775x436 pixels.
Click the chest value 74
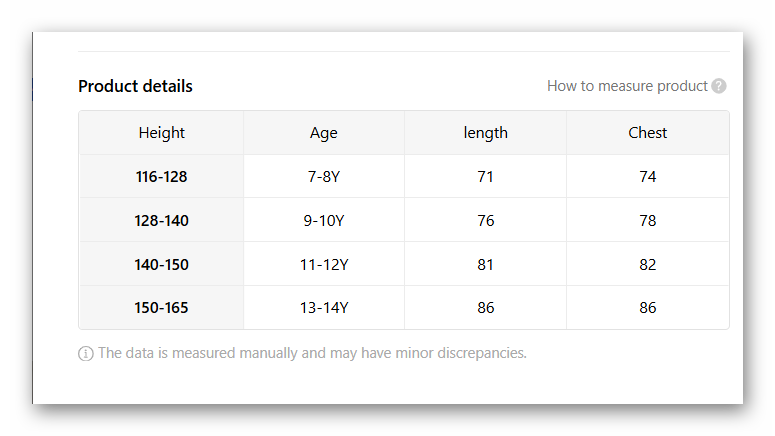pyautogui.click(x=648, y=177)
